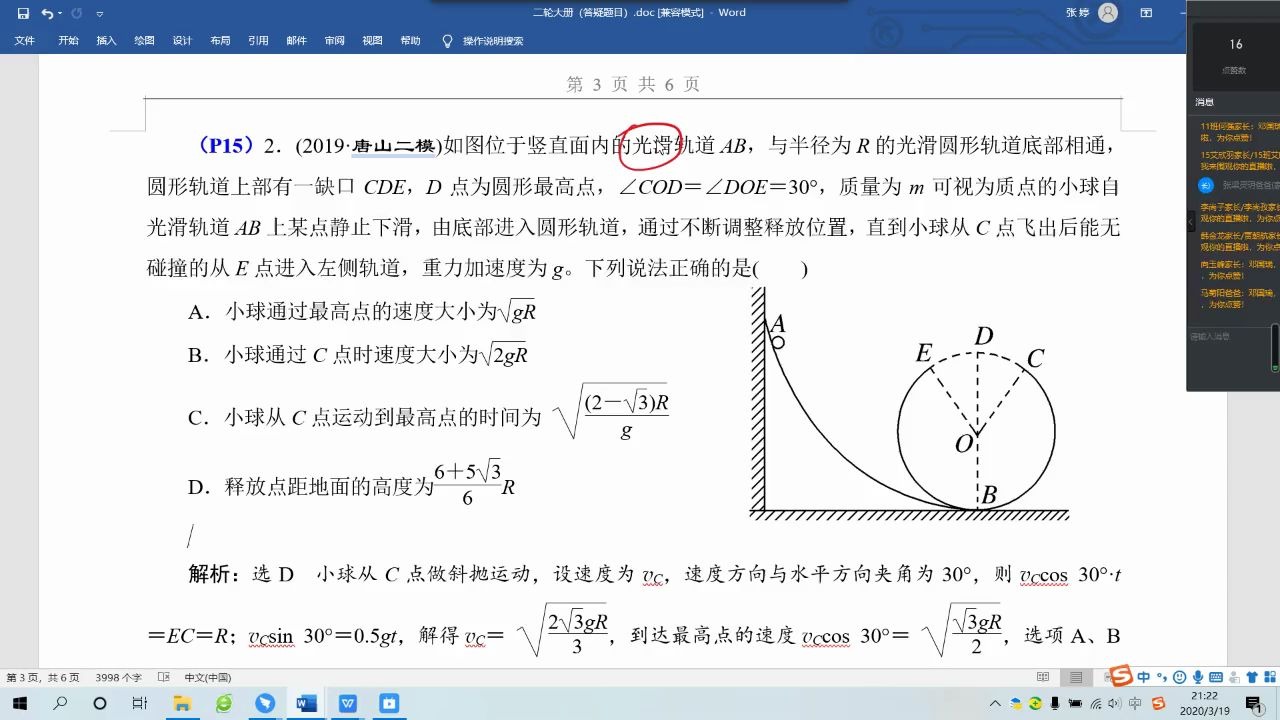Click the speaker volume icon in the system tray
Image resolution: width=1280 pixels, height=720 pixels.
[x=1114, y=704]
